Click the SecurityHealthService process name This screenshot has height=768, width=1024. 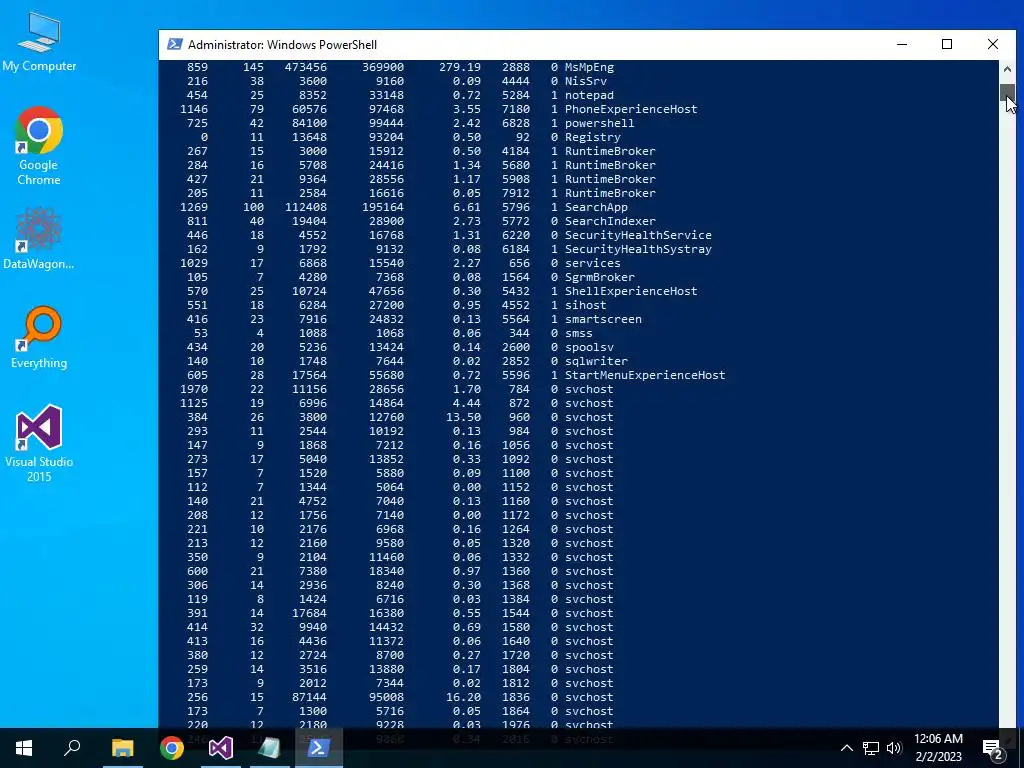[x=638, y=235]
